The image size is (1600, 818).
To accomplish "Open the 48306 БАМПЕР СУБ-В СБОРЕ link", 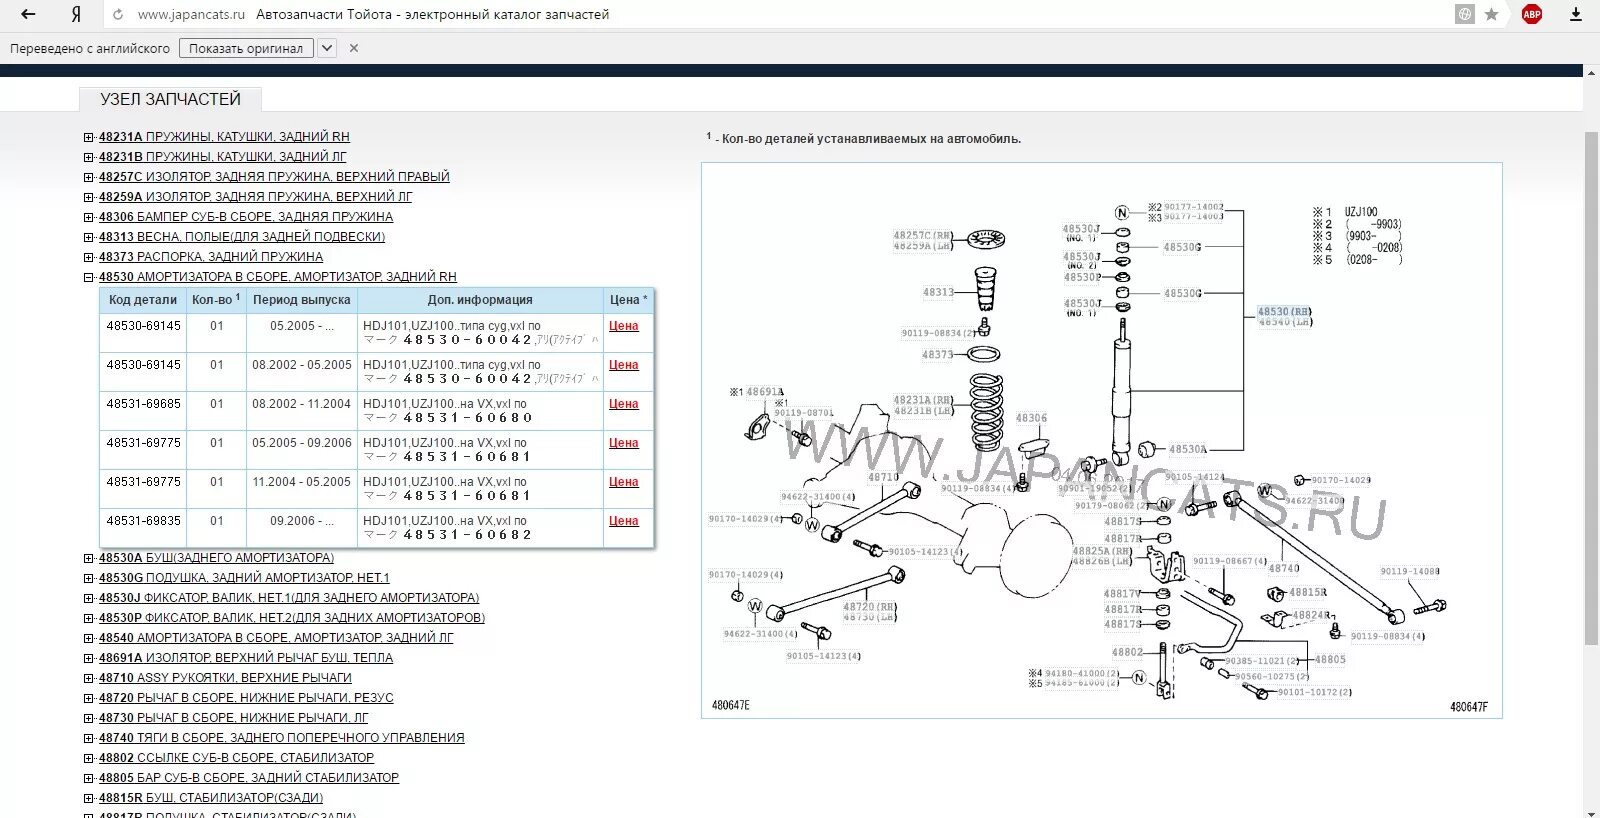I will (246, 217).
